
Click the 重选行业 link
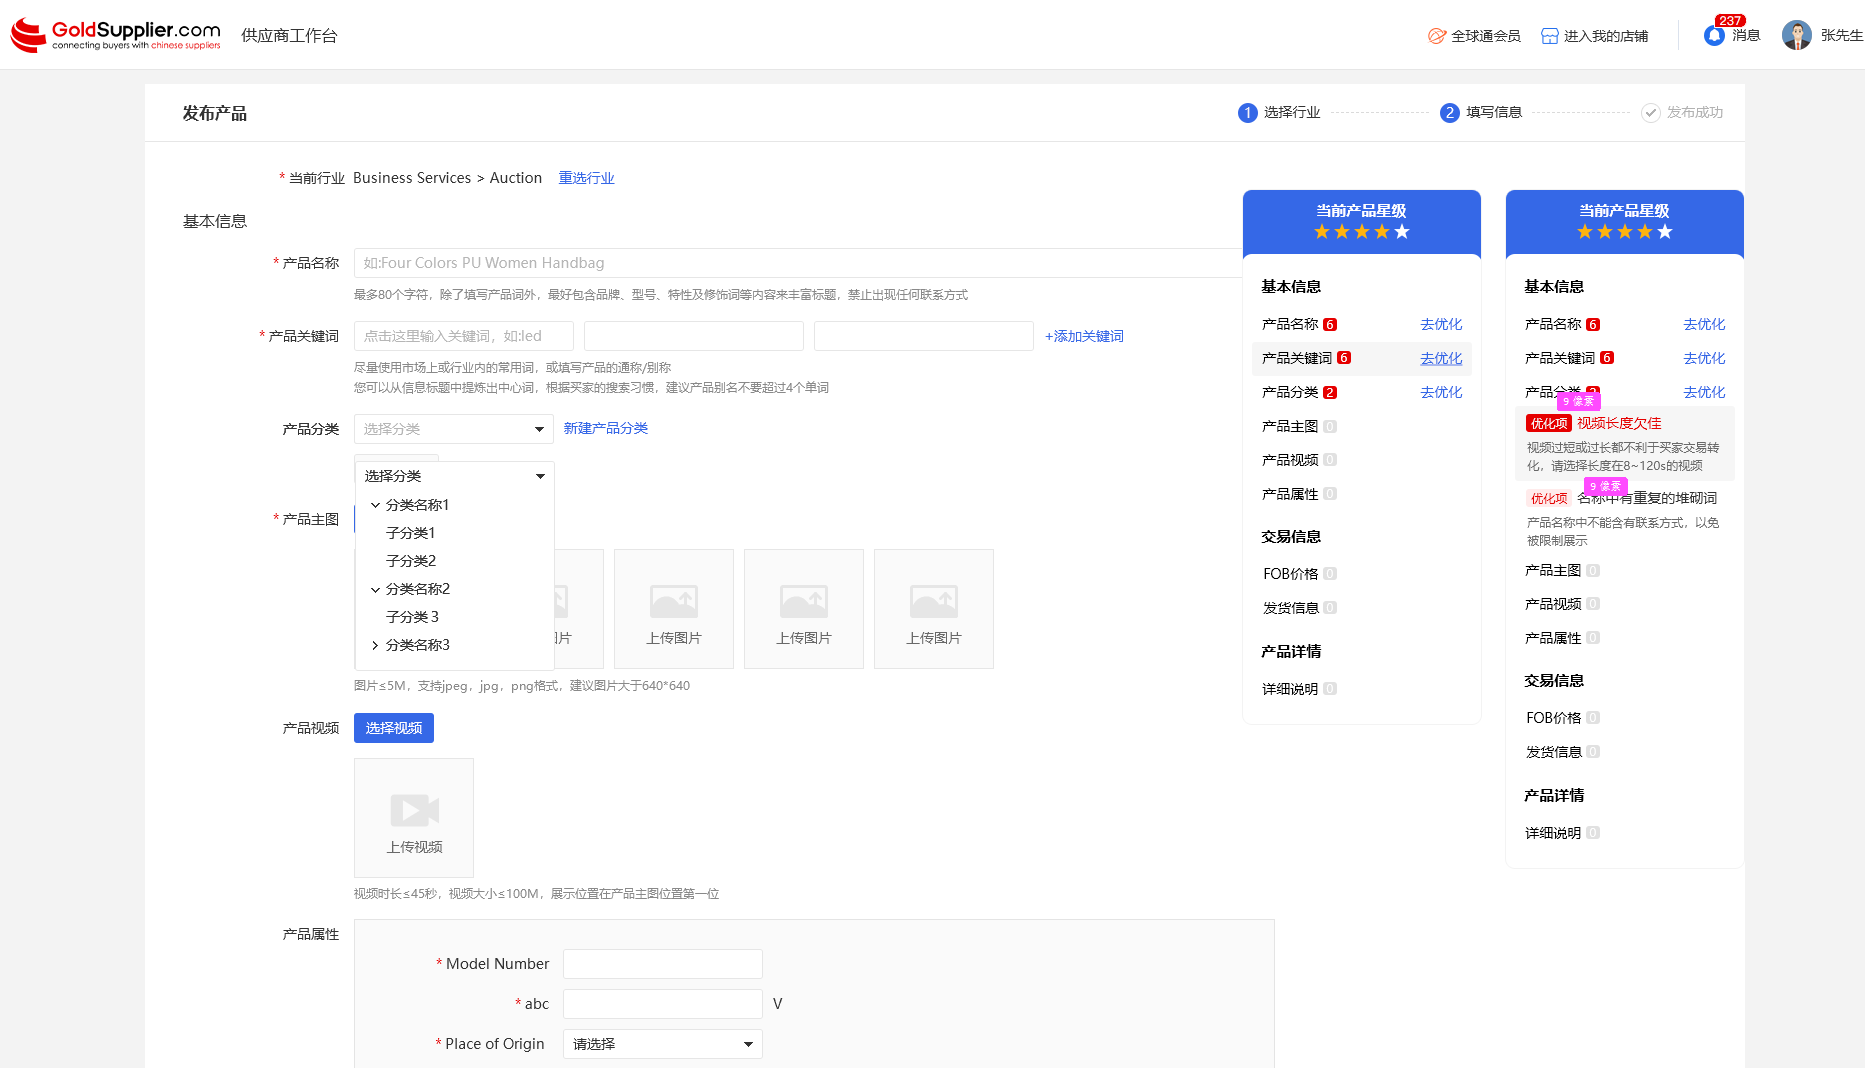(586, 178)
